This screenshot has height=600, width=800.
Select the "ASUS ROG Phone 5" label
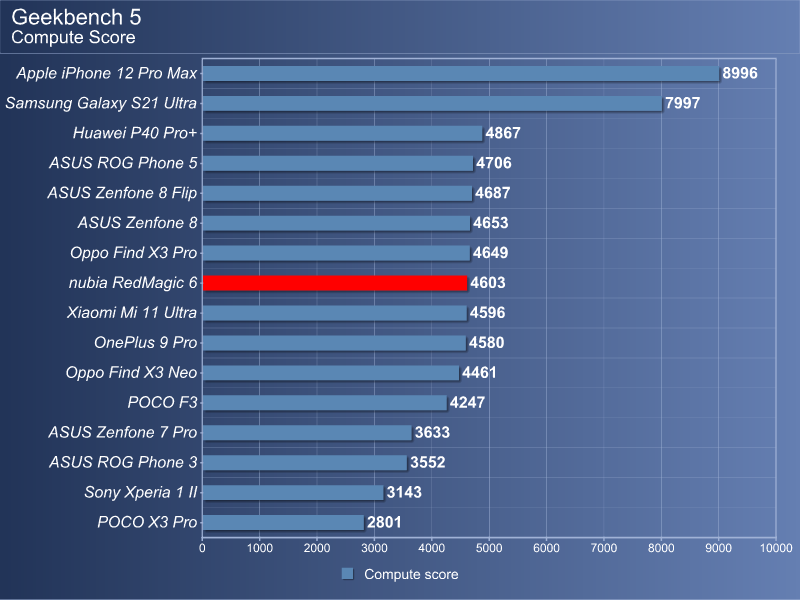point(123,163)
